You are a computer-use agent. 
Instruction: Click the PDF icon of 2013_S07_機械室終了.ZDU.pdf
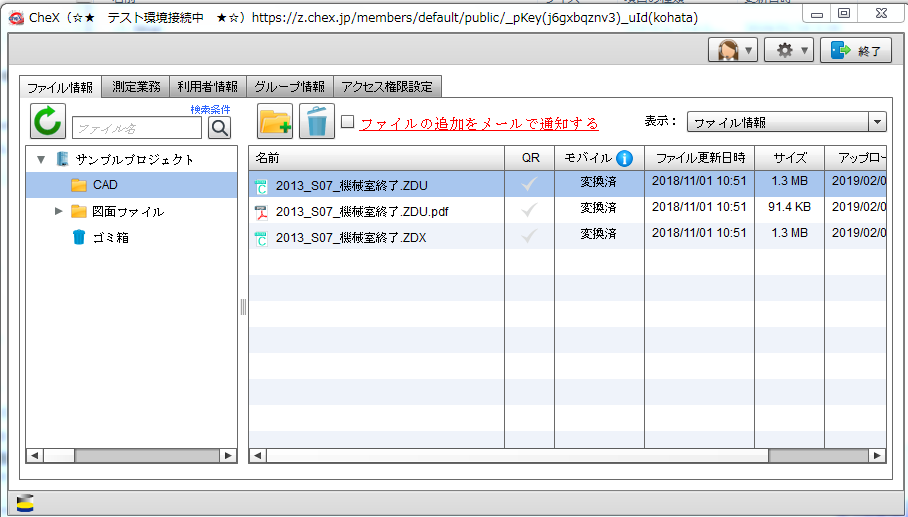262,211
